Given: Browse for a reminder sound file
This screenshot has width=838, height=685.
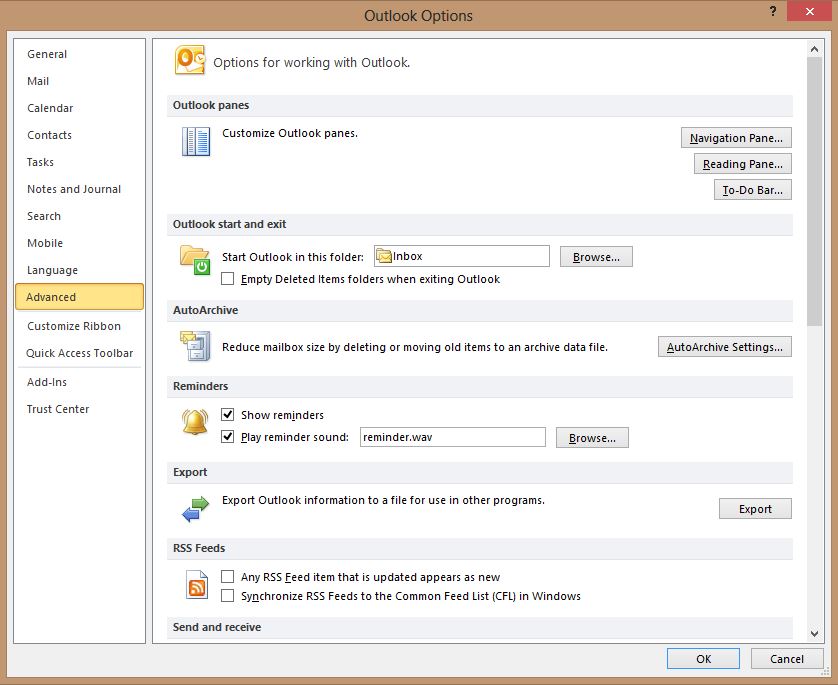Looking at the screenshot, I should (x=592, y=438).
